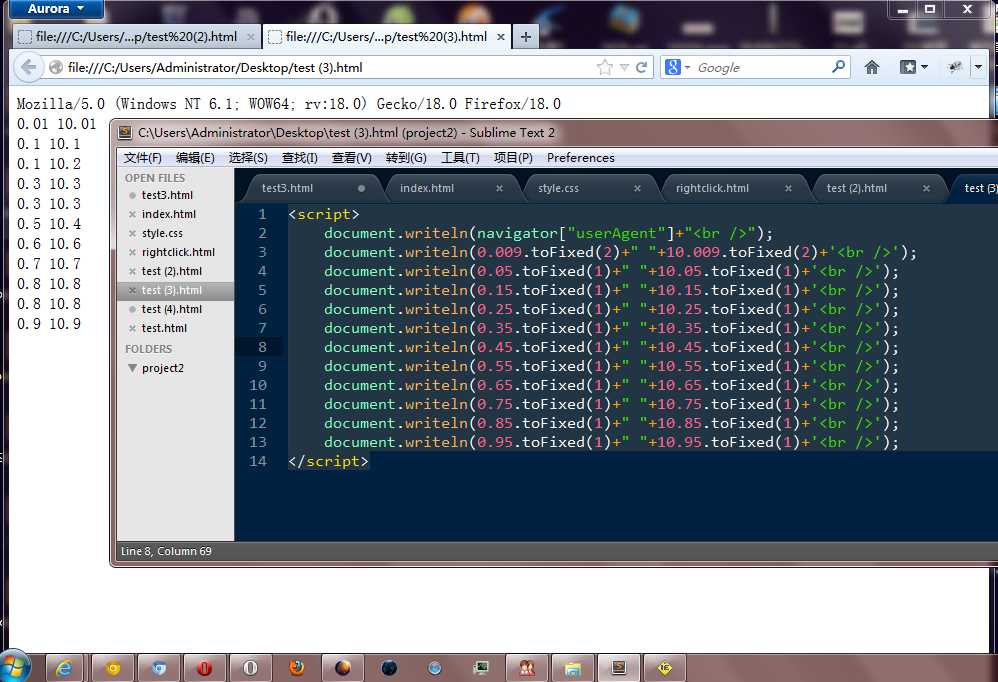
Task: Click the Sublime Text title bar icon
Action: 125,132
